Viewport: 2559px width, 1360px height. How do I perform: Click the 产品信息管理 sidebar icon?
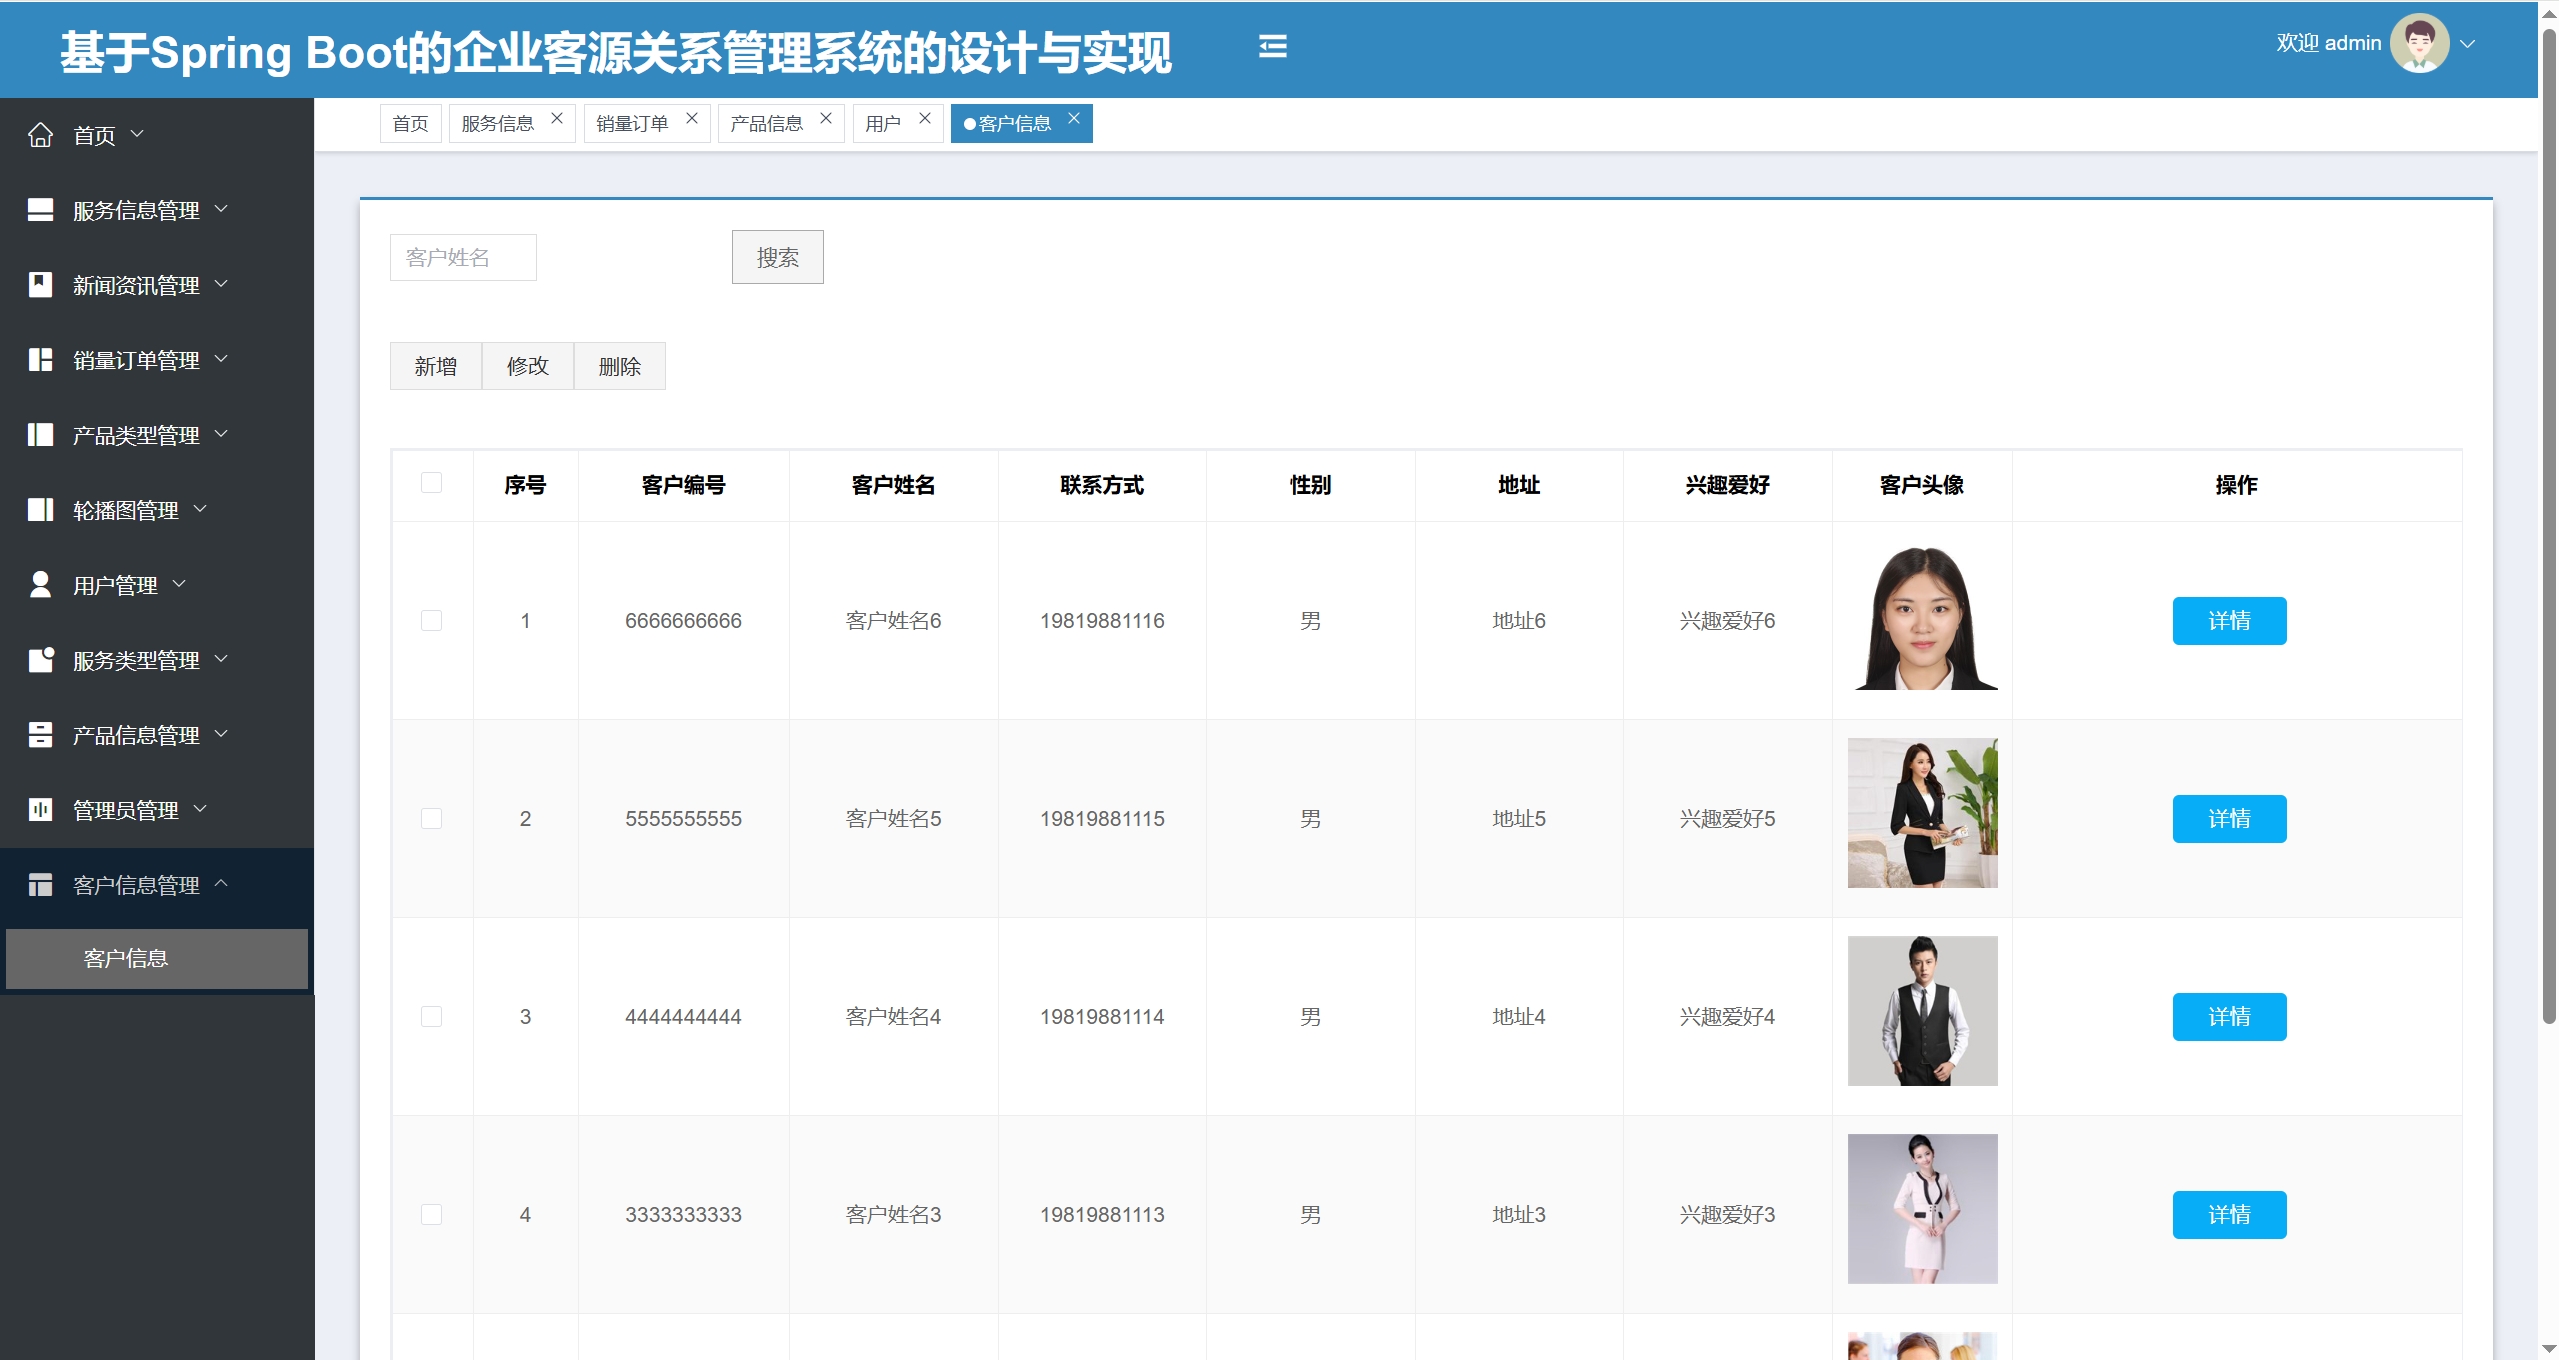(40, 735)
